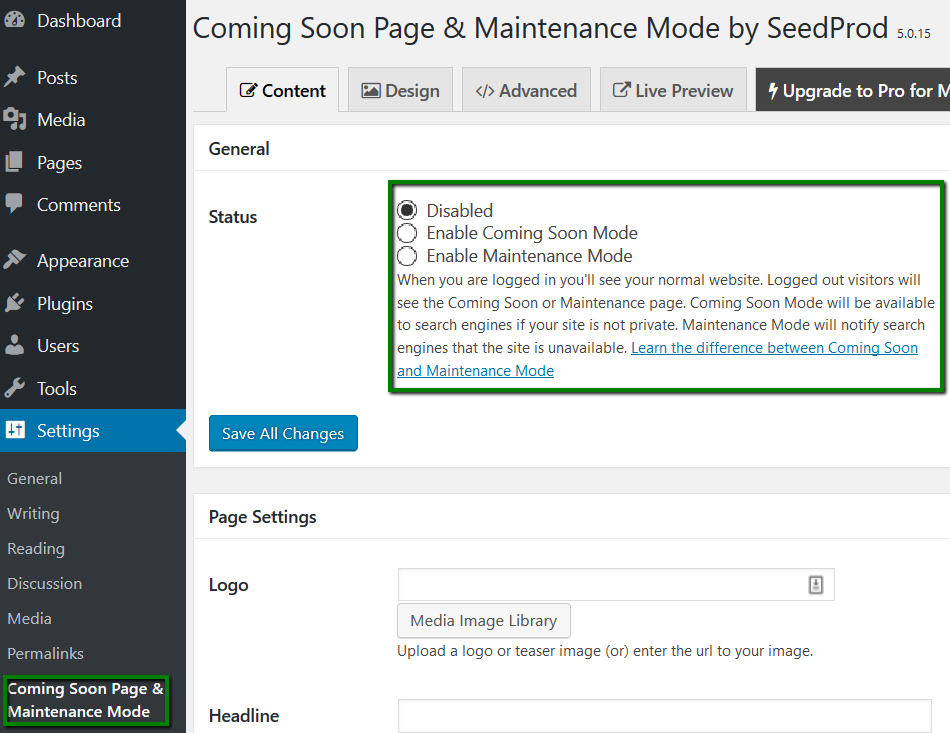Click the Settings sliders icon
The image size is (950, 733).
(x=15, y=430)
